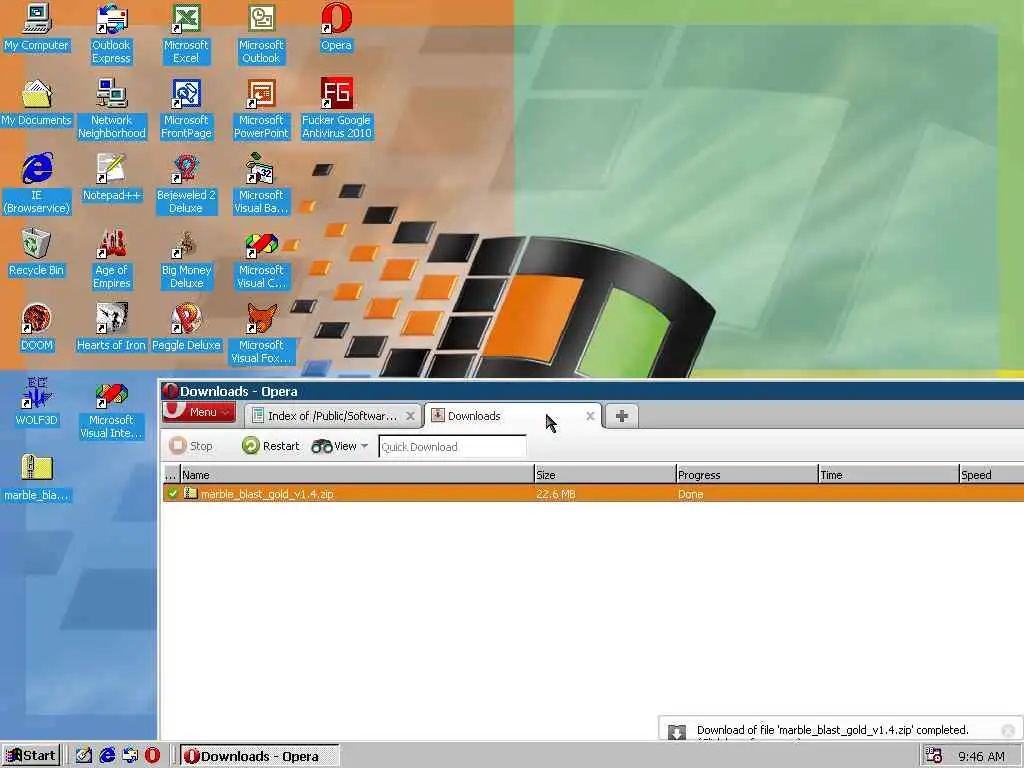Click the Stop download button
The image size is (1024, 768).
[191, 446]
